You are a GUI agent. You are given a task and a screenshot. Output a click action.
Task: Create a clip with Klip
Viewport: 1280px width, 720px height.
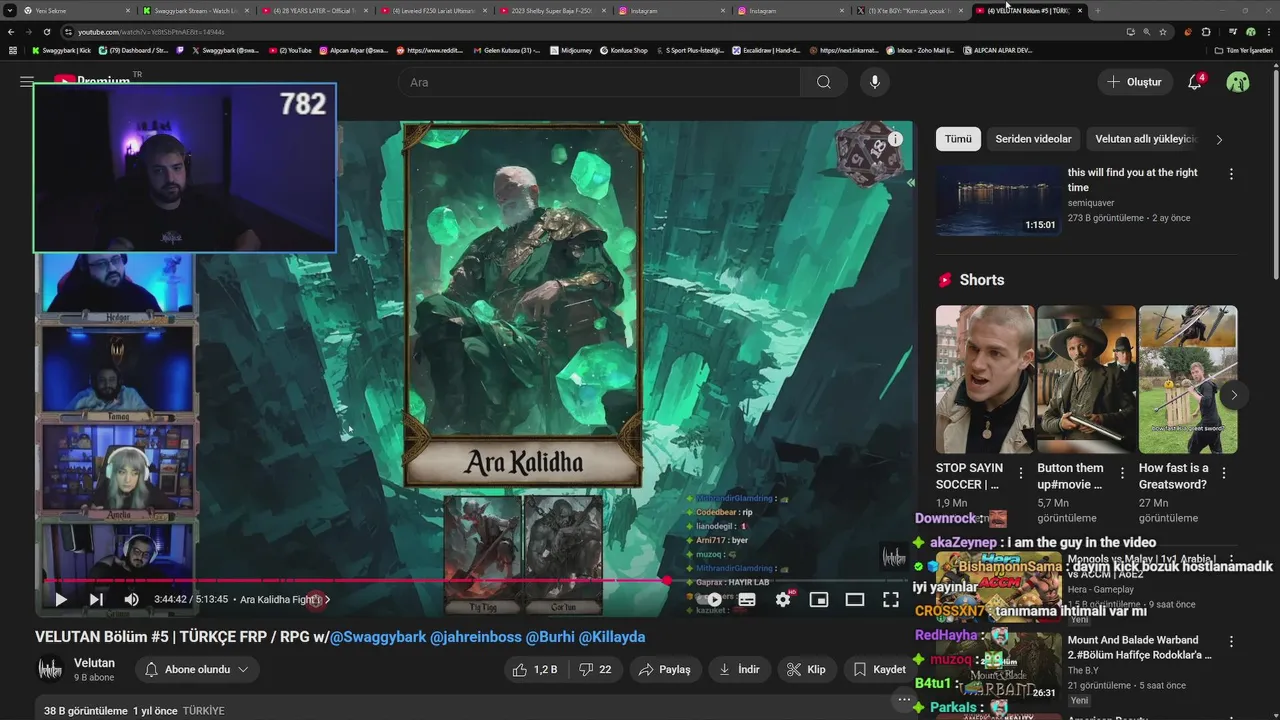tap(806, 669)
